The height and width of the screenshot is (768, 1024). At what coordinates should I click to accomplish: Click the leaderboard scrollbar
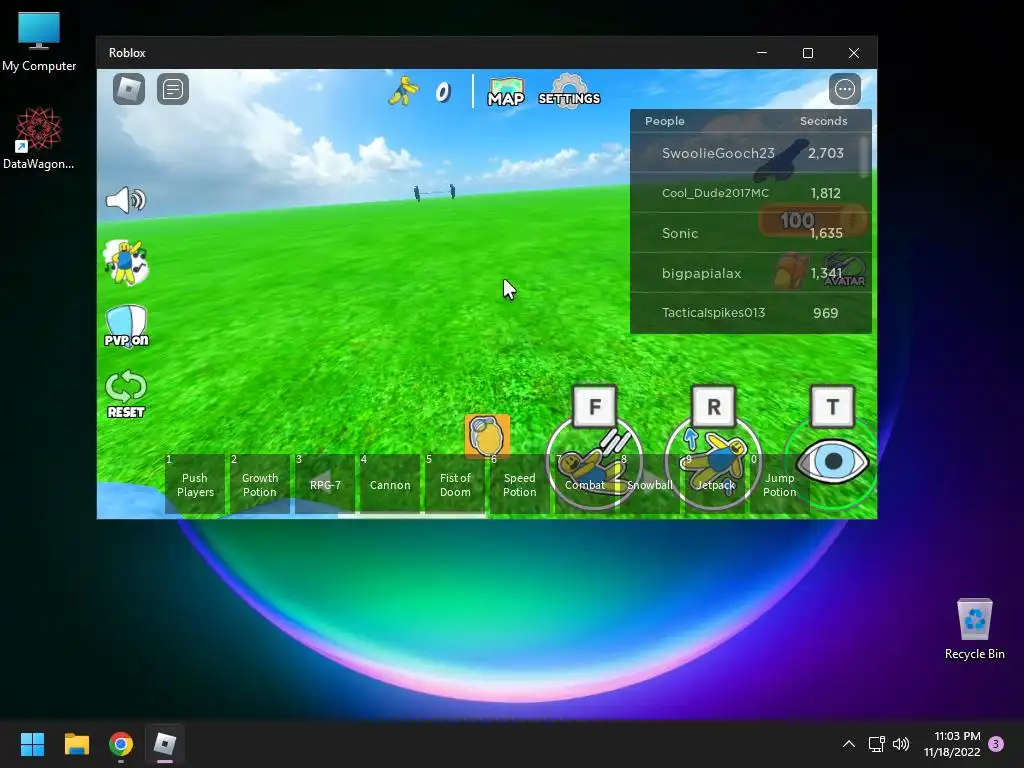coord(865,157)
